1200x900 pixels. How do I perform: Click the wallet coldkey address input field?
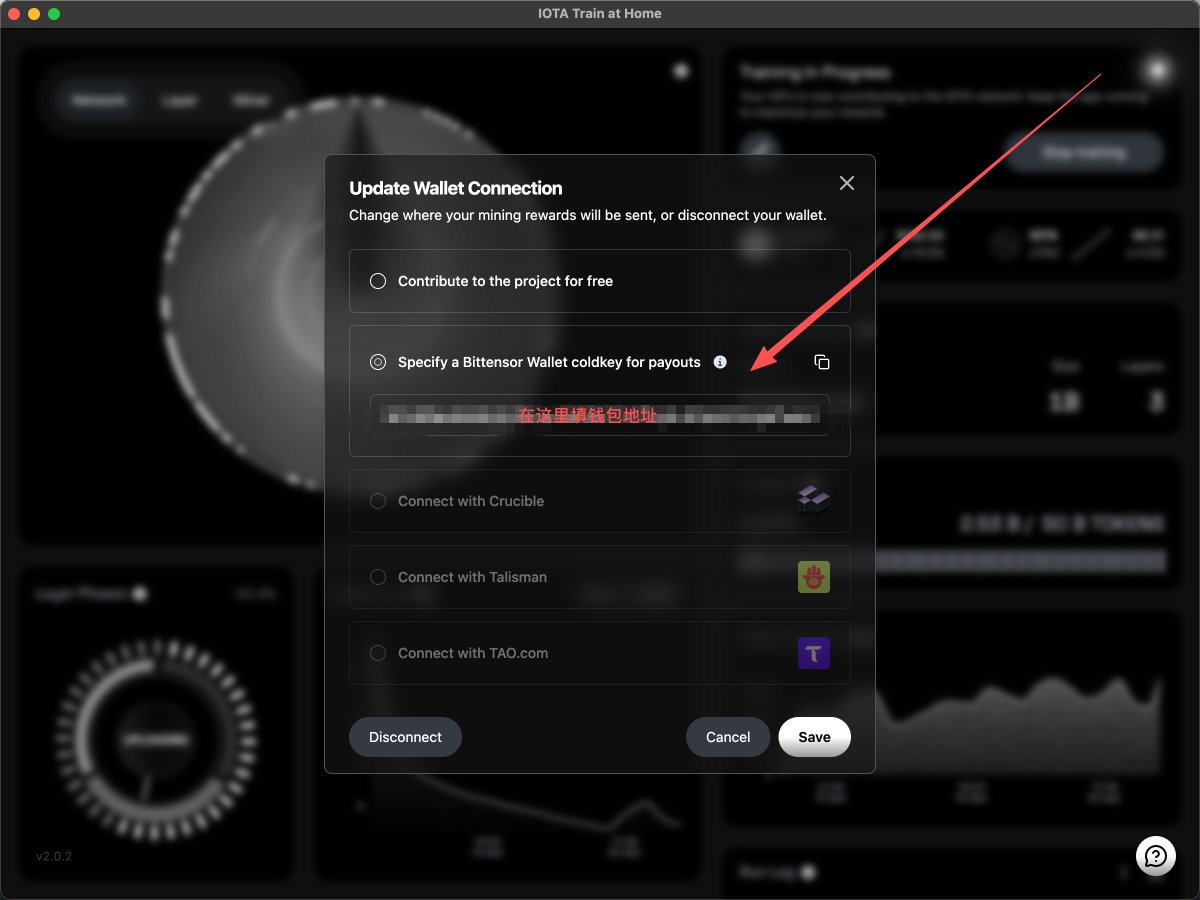pyautogui.click(x=600, y=415)
